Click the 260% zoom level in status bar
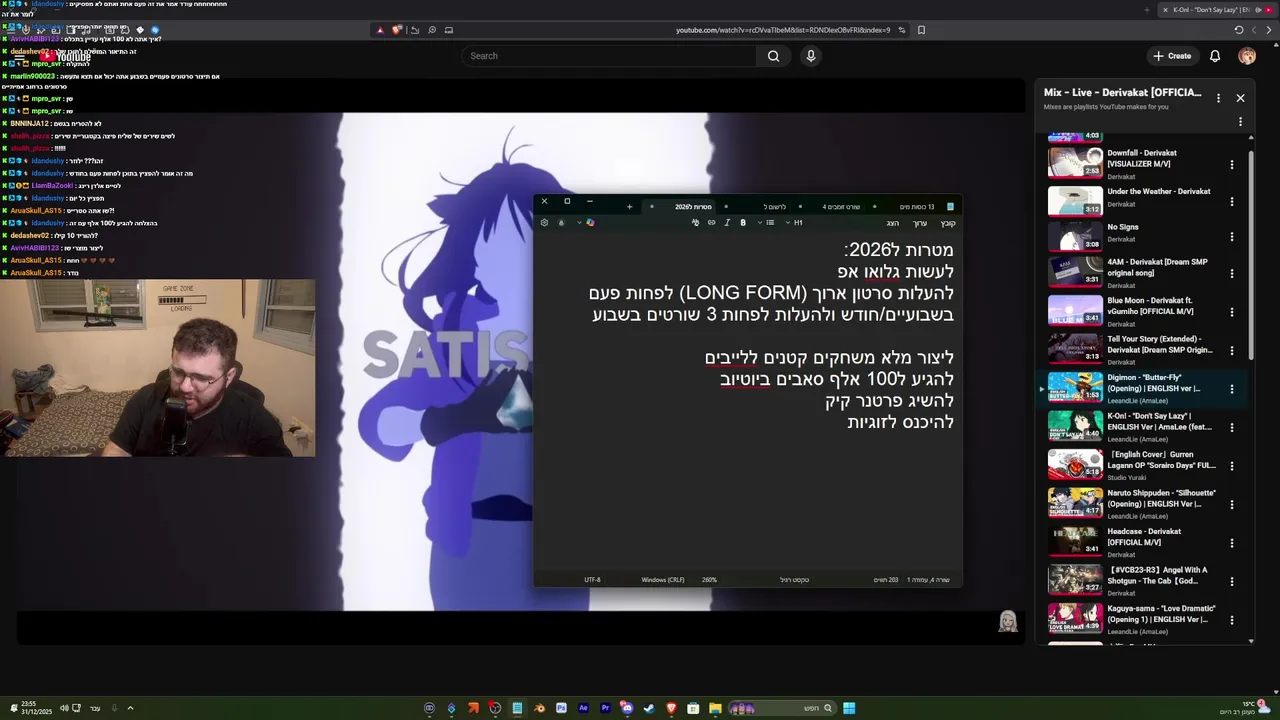The width and height of the screenshot is (1280, 720). (709, 580)
